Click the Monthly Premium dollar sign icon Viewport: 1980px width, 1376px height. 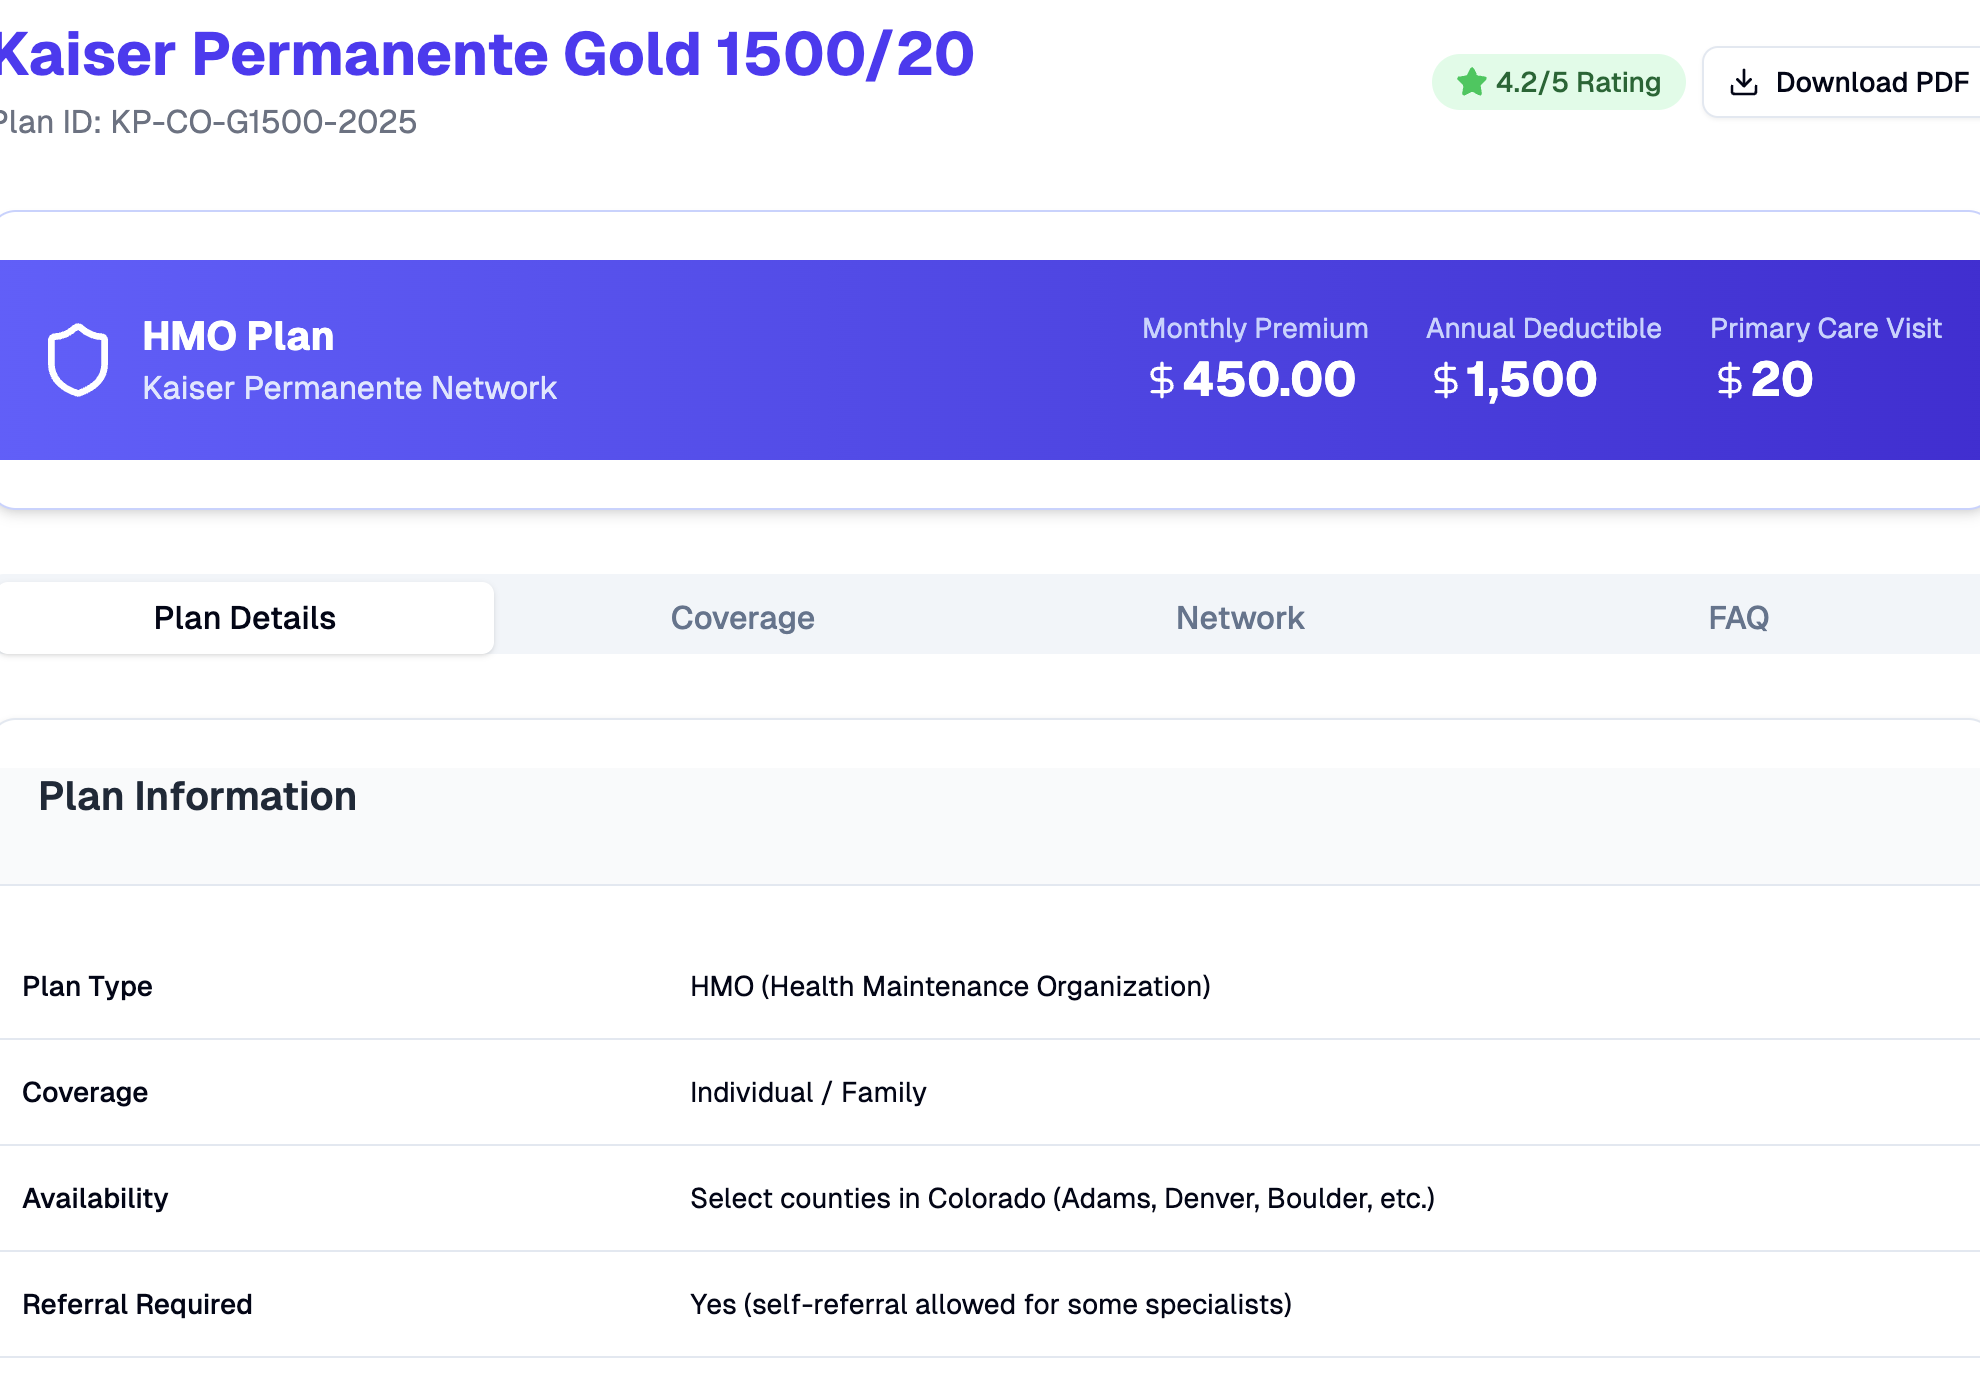pos(1161,381)
